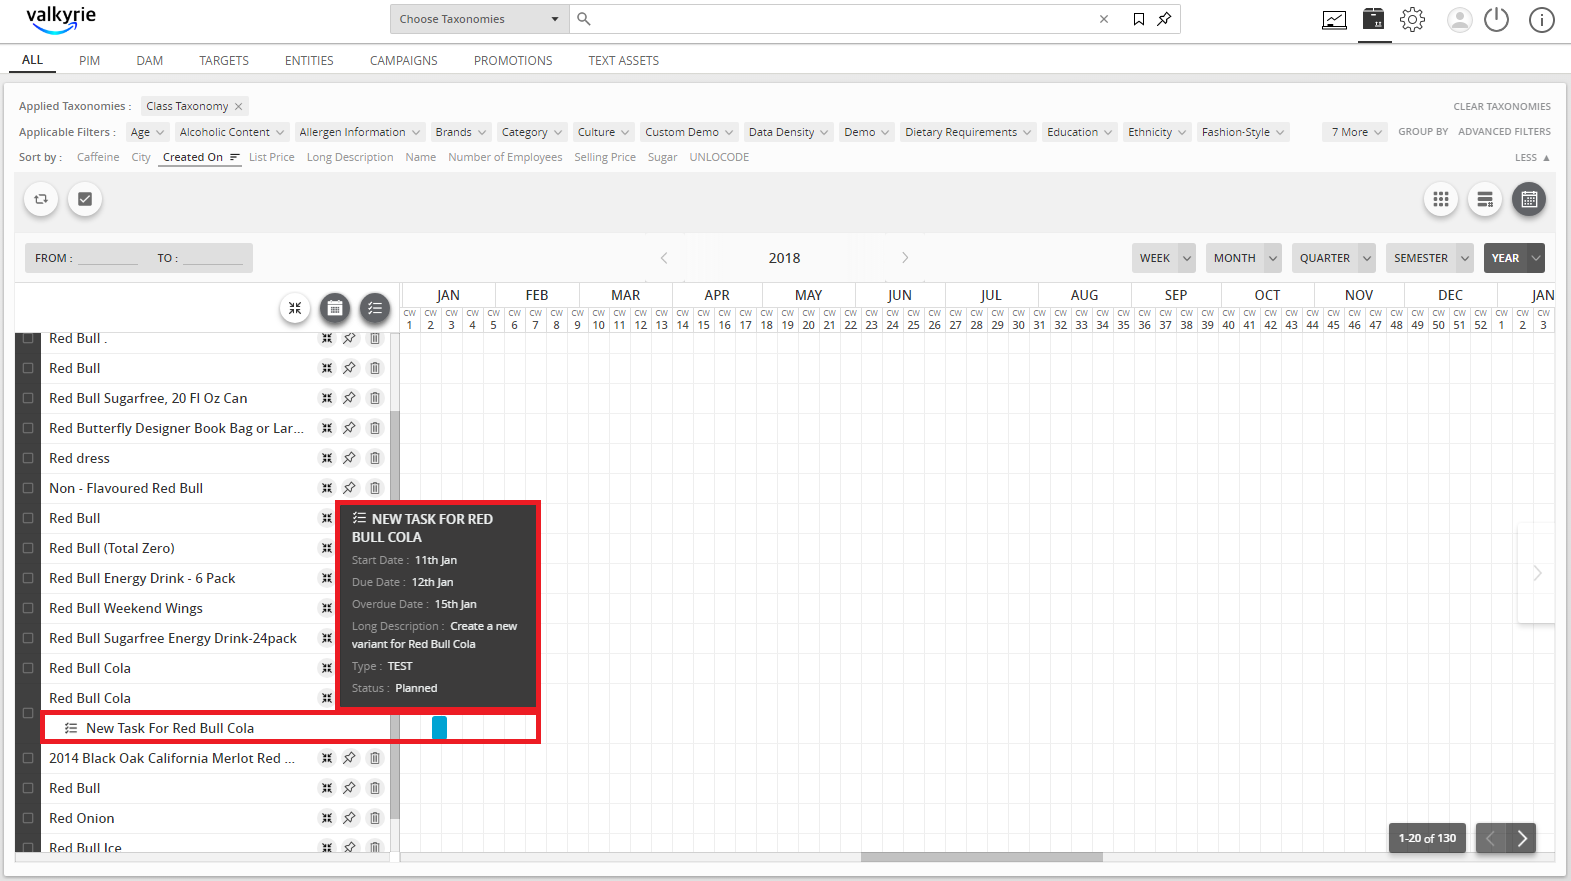This screenshot has width=1571, height=881.
Task: Expand the Dietary Requirements filter
Action: click(x=968, y=132)
